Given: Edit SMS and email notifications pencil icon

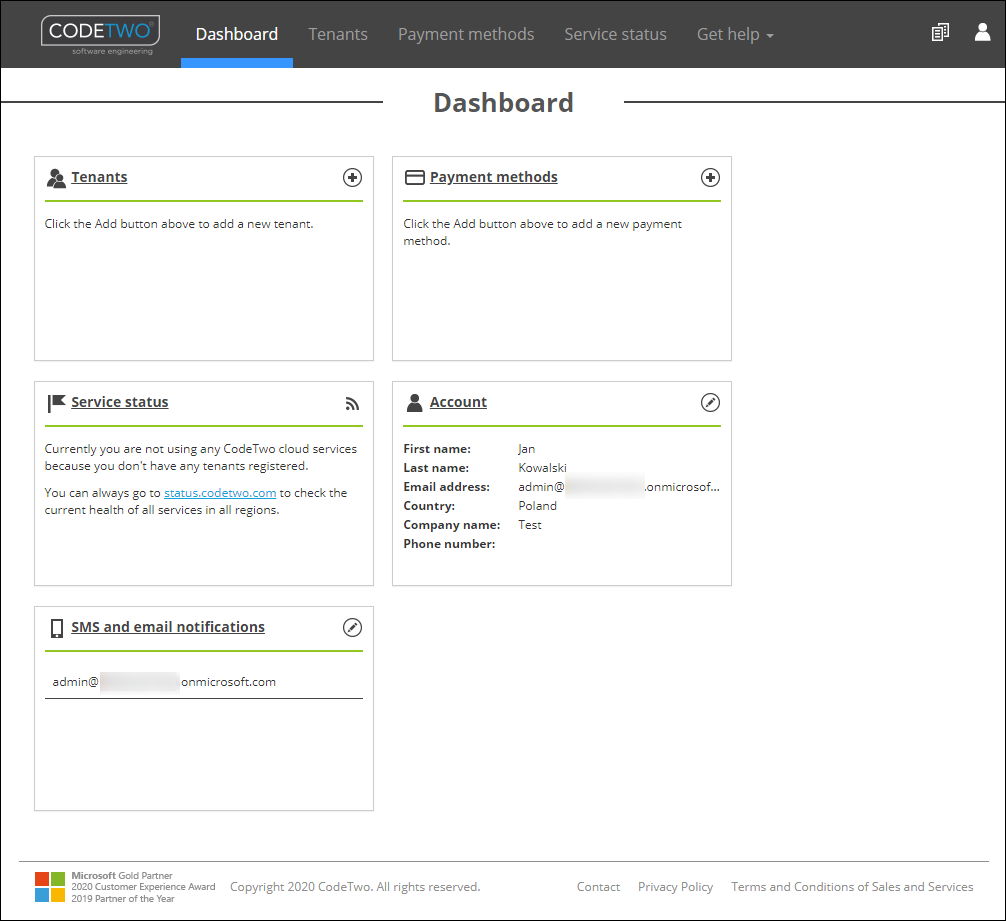Looking at the screenshot, I should (x=352, y=627).
